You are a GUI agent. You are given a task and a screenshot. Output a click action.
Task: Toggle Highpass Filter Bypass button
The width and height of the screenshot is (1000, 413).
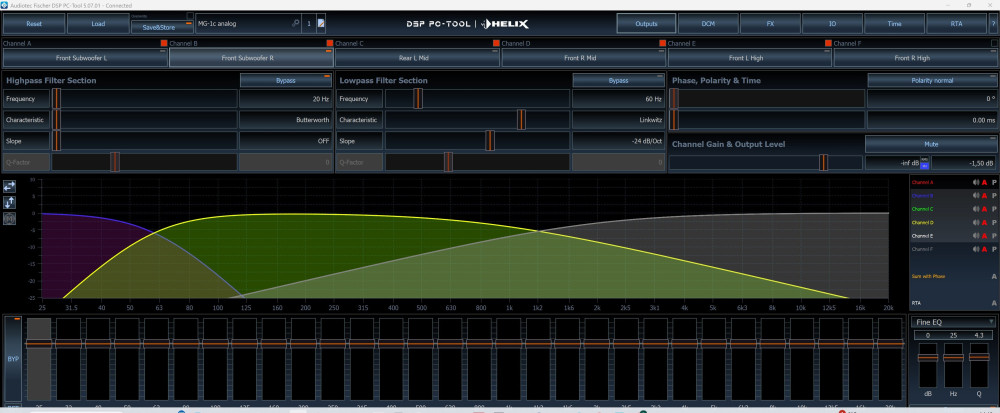(286, 80)
